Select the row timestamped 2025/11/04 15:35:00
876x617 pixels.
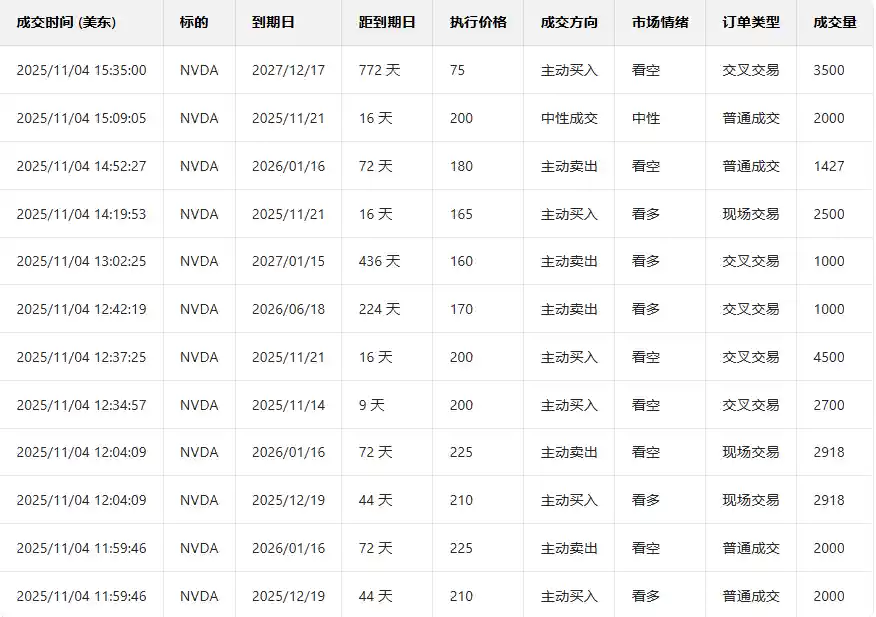[x=81, y=70]
